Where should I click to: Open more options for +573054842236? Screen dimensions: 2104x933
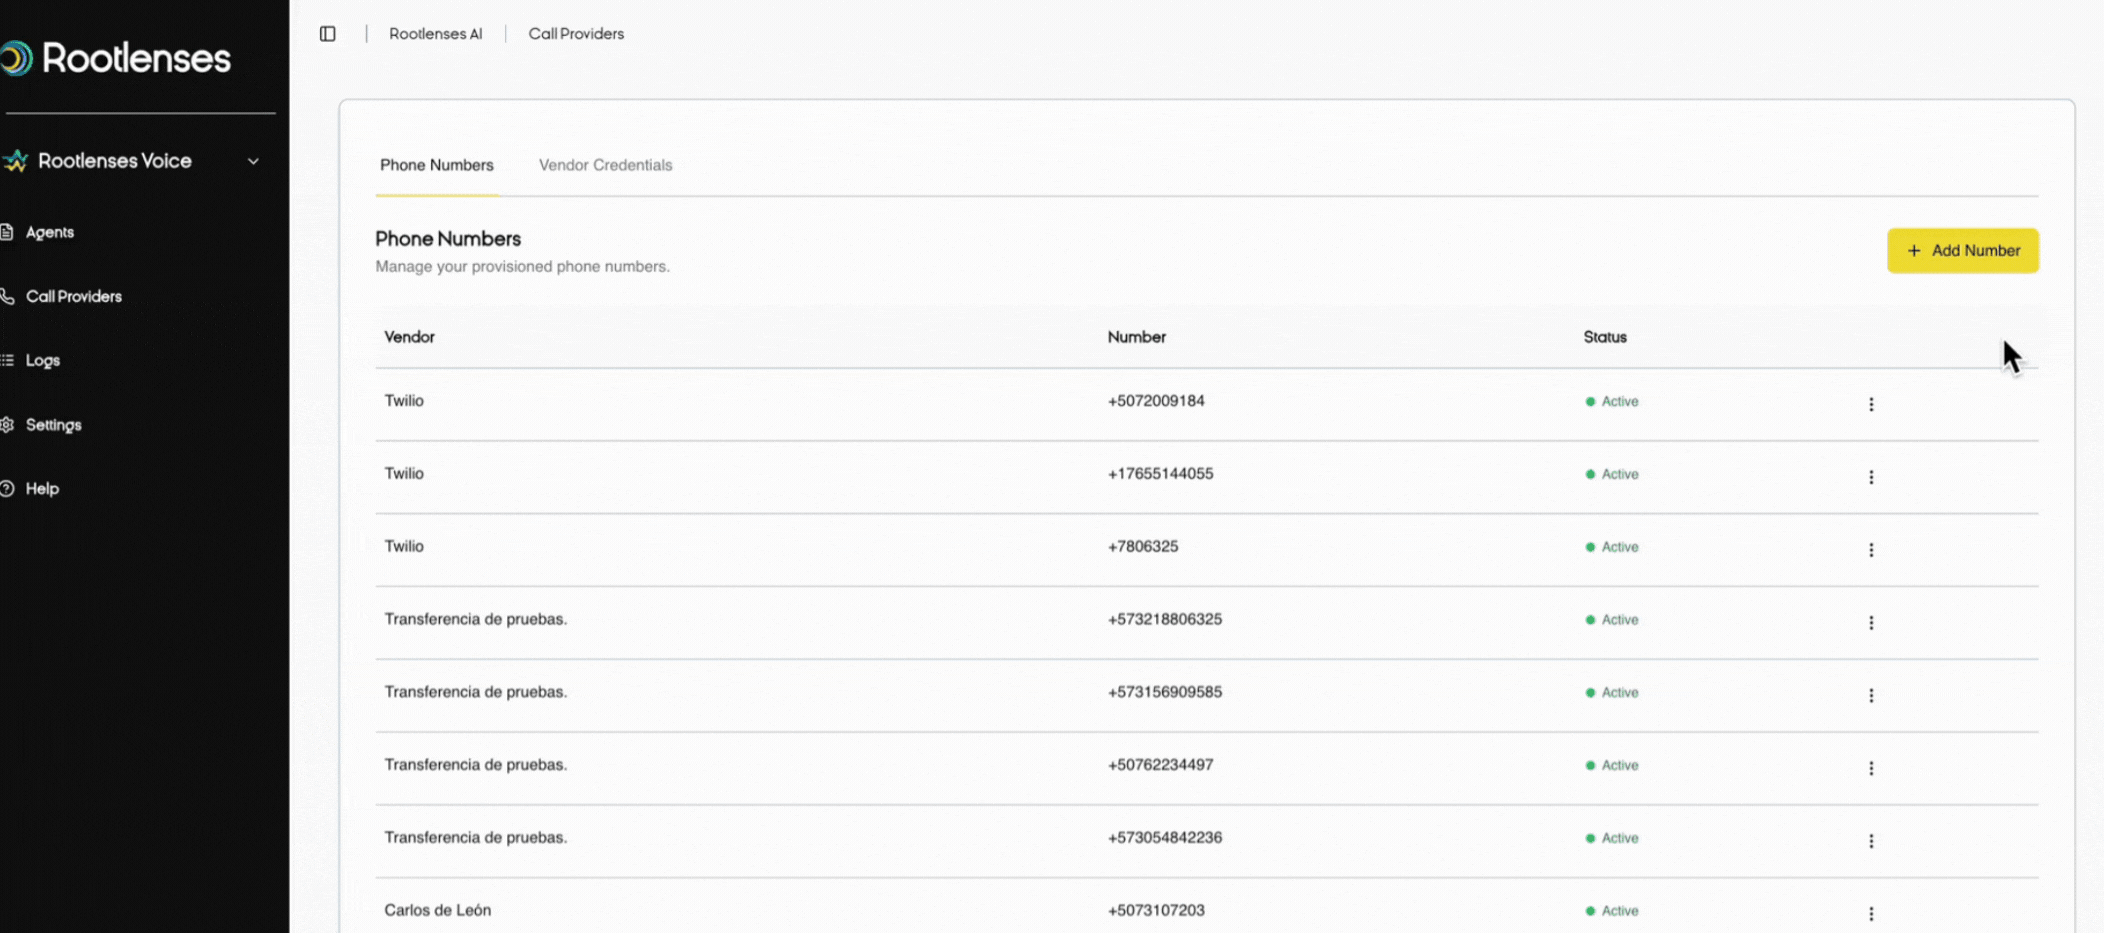(1871, 841)
